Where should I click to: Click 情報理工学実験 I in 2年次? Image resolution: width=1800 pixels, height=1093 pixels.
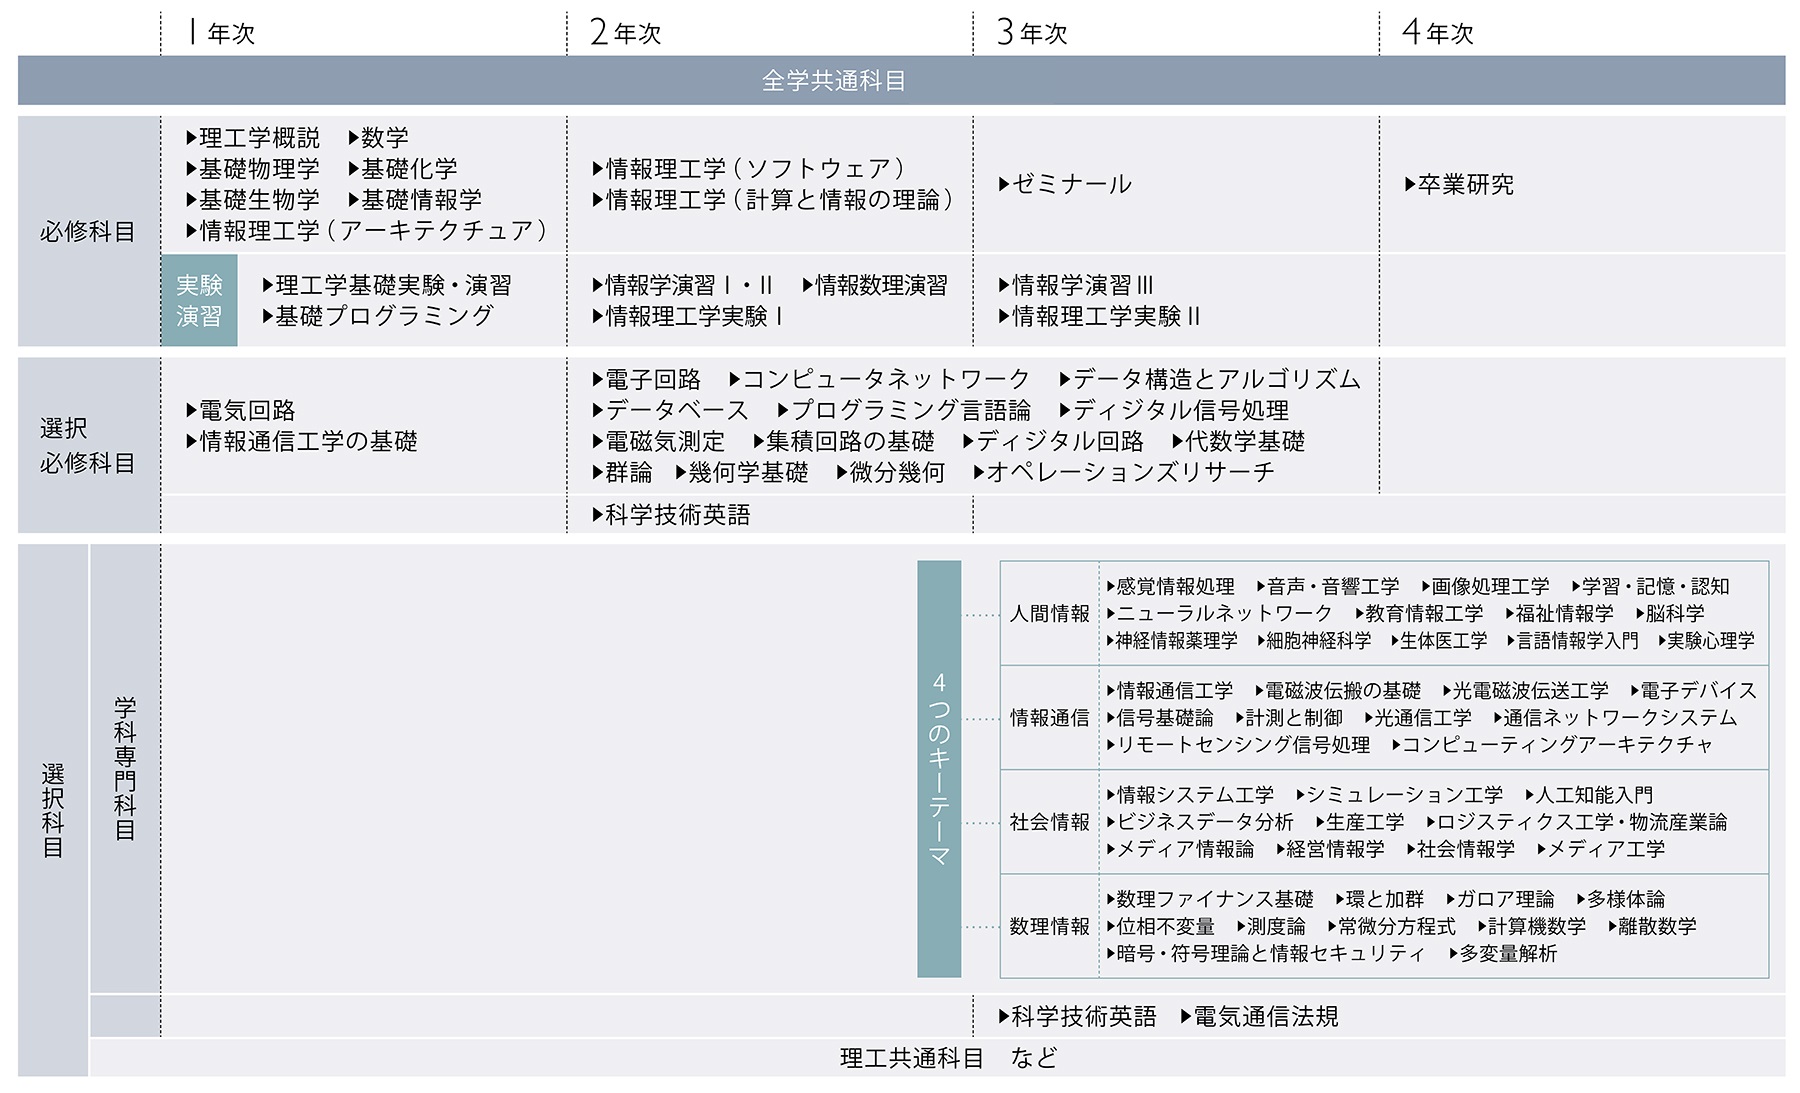688,316
